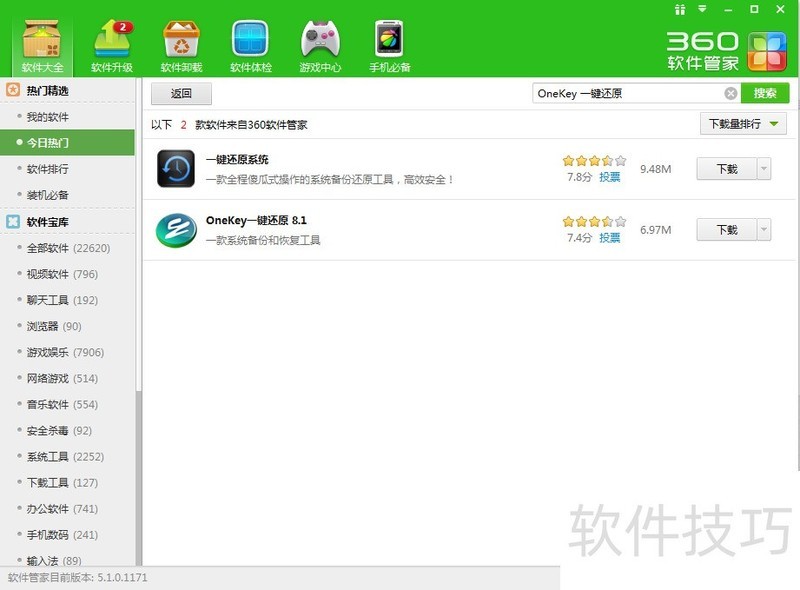Open the 手机必备 phone icon
800x590 pixels.
point(389,46)
